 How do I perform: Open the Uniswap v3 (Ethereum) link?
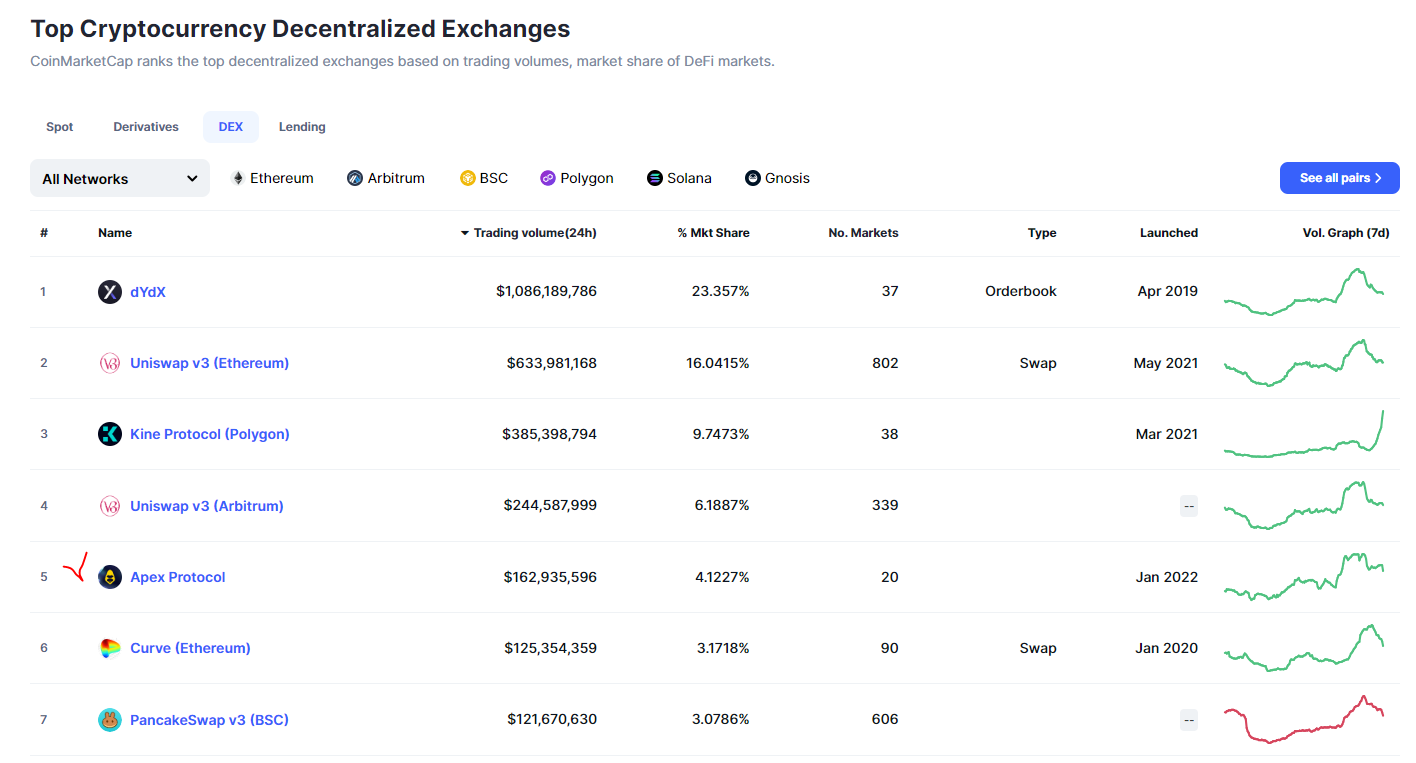[x=209, y=363]
